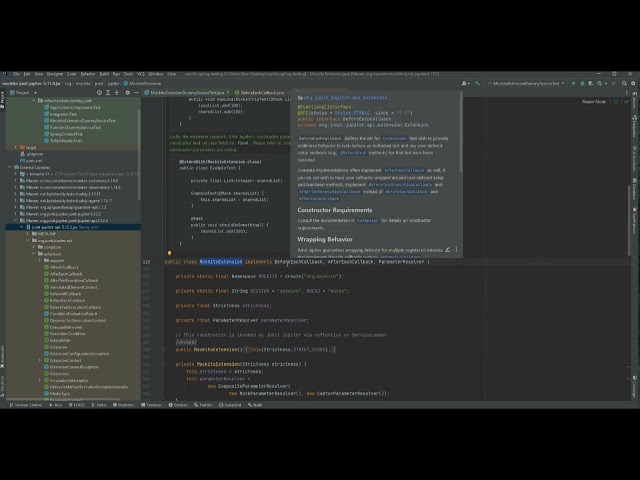Click the highlighted MockitoExtension class name
This screenshot has height=480, width=640.
(221, 262)
